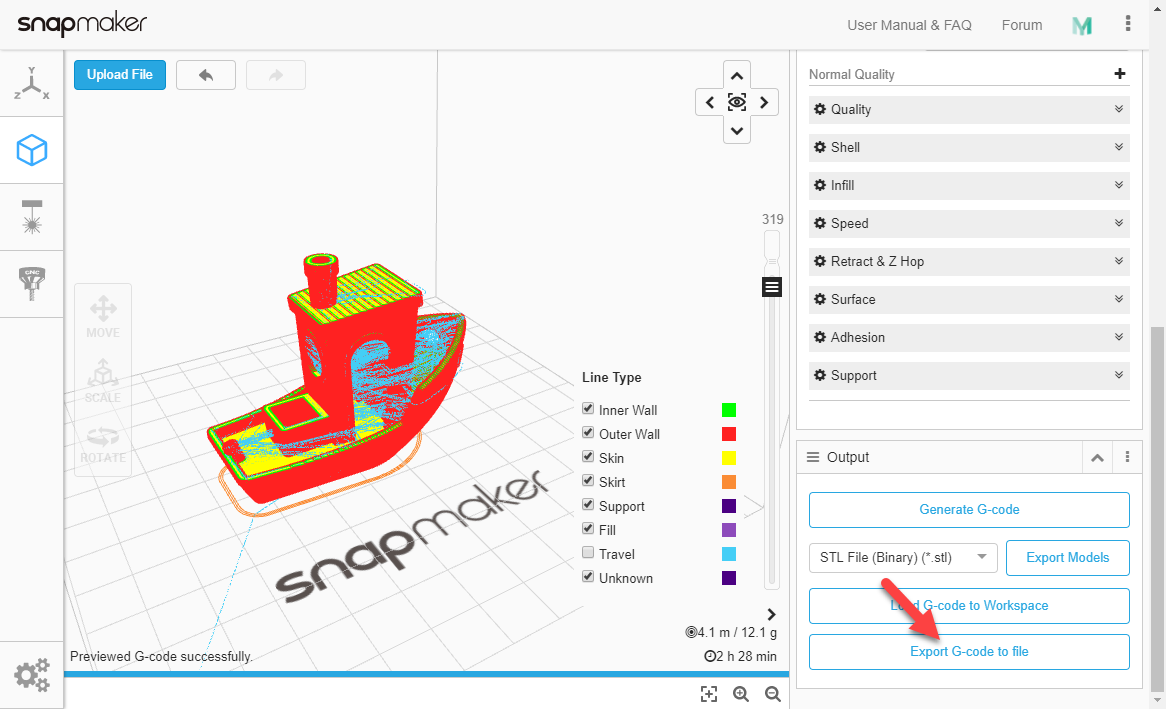Rotate view down with bottom arrow
Screen dimensions: 1166x709
coord(737,130)
